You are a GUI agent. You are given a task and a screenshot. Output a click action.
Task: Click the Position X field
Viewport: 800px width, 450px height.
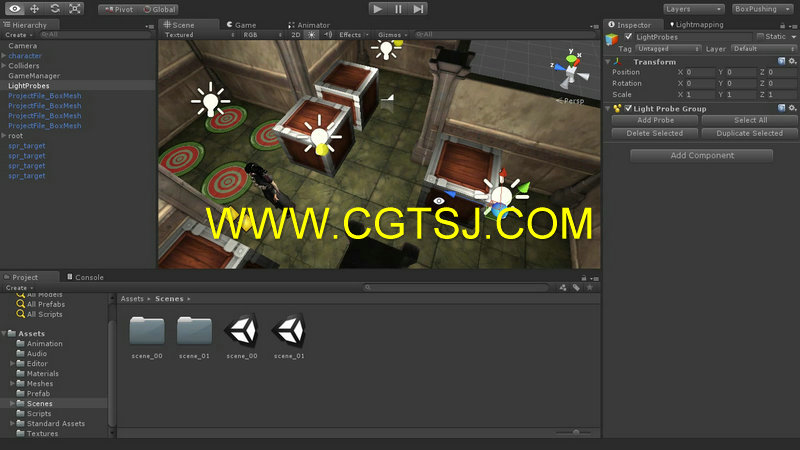coord(699,72)
